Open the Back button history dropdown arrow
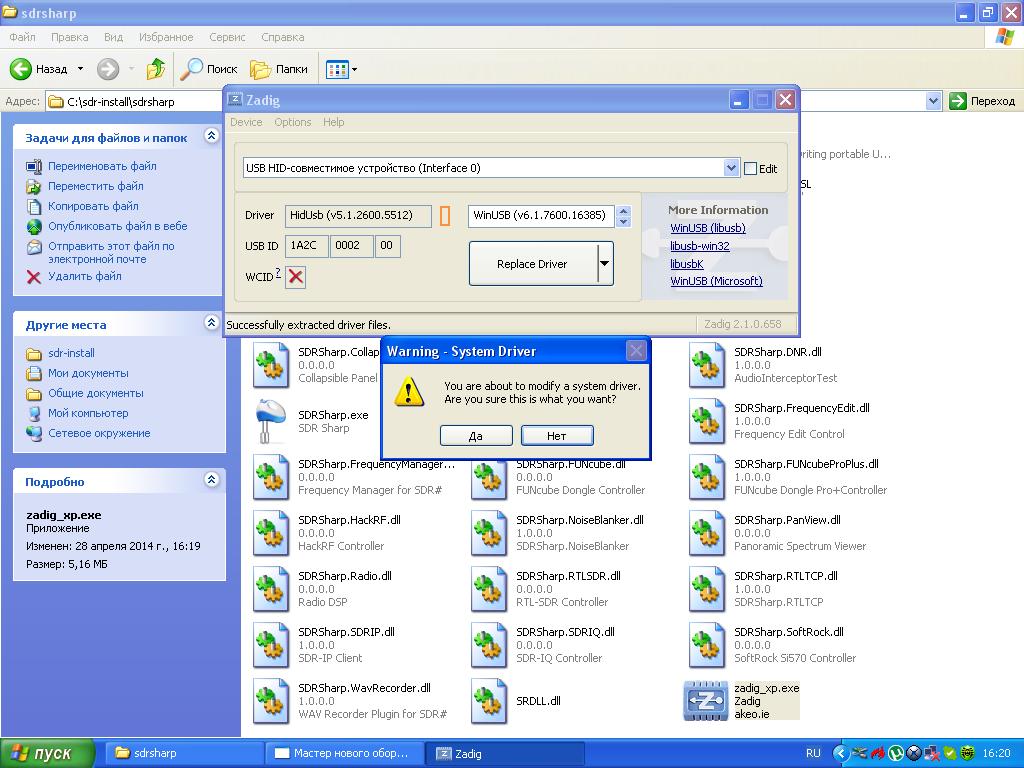Screen dimensions: 1024x768 [80, 69]
